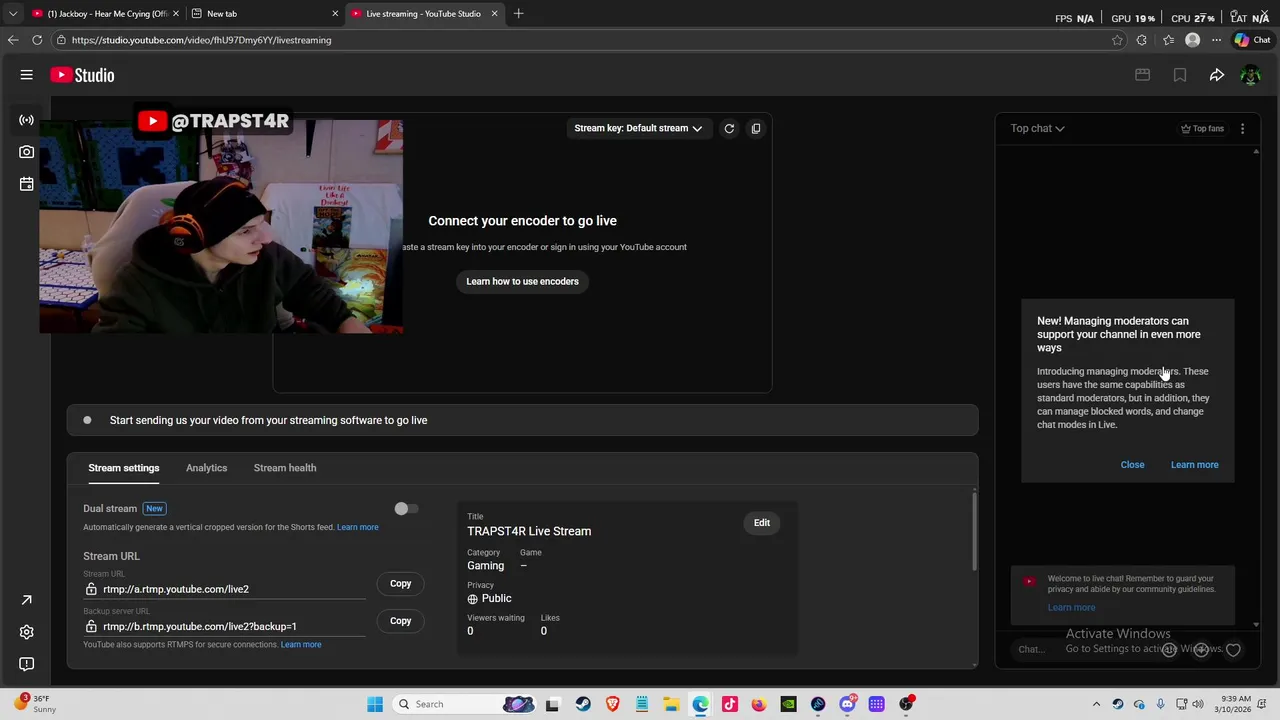
Task: Close the Live streaming browser tab
Action: [x=494, y=13]
